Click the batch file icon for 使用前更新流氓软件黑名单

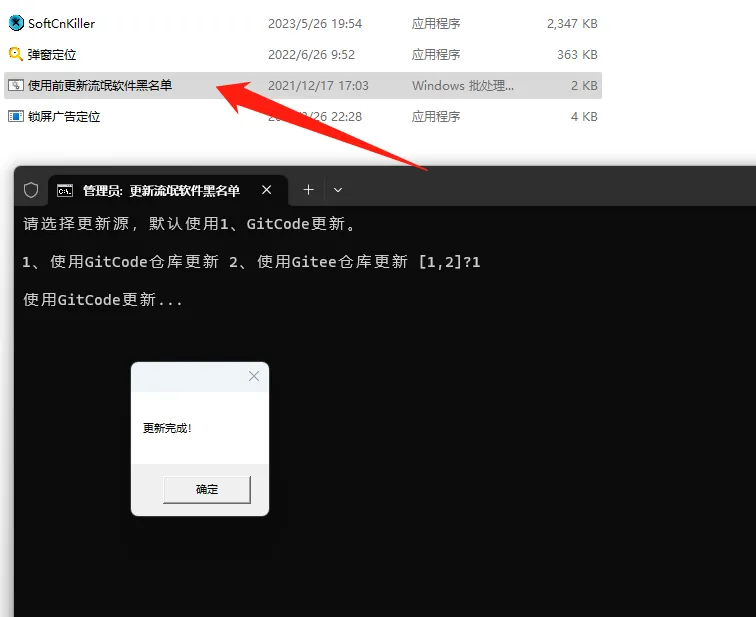click(15, 85)
